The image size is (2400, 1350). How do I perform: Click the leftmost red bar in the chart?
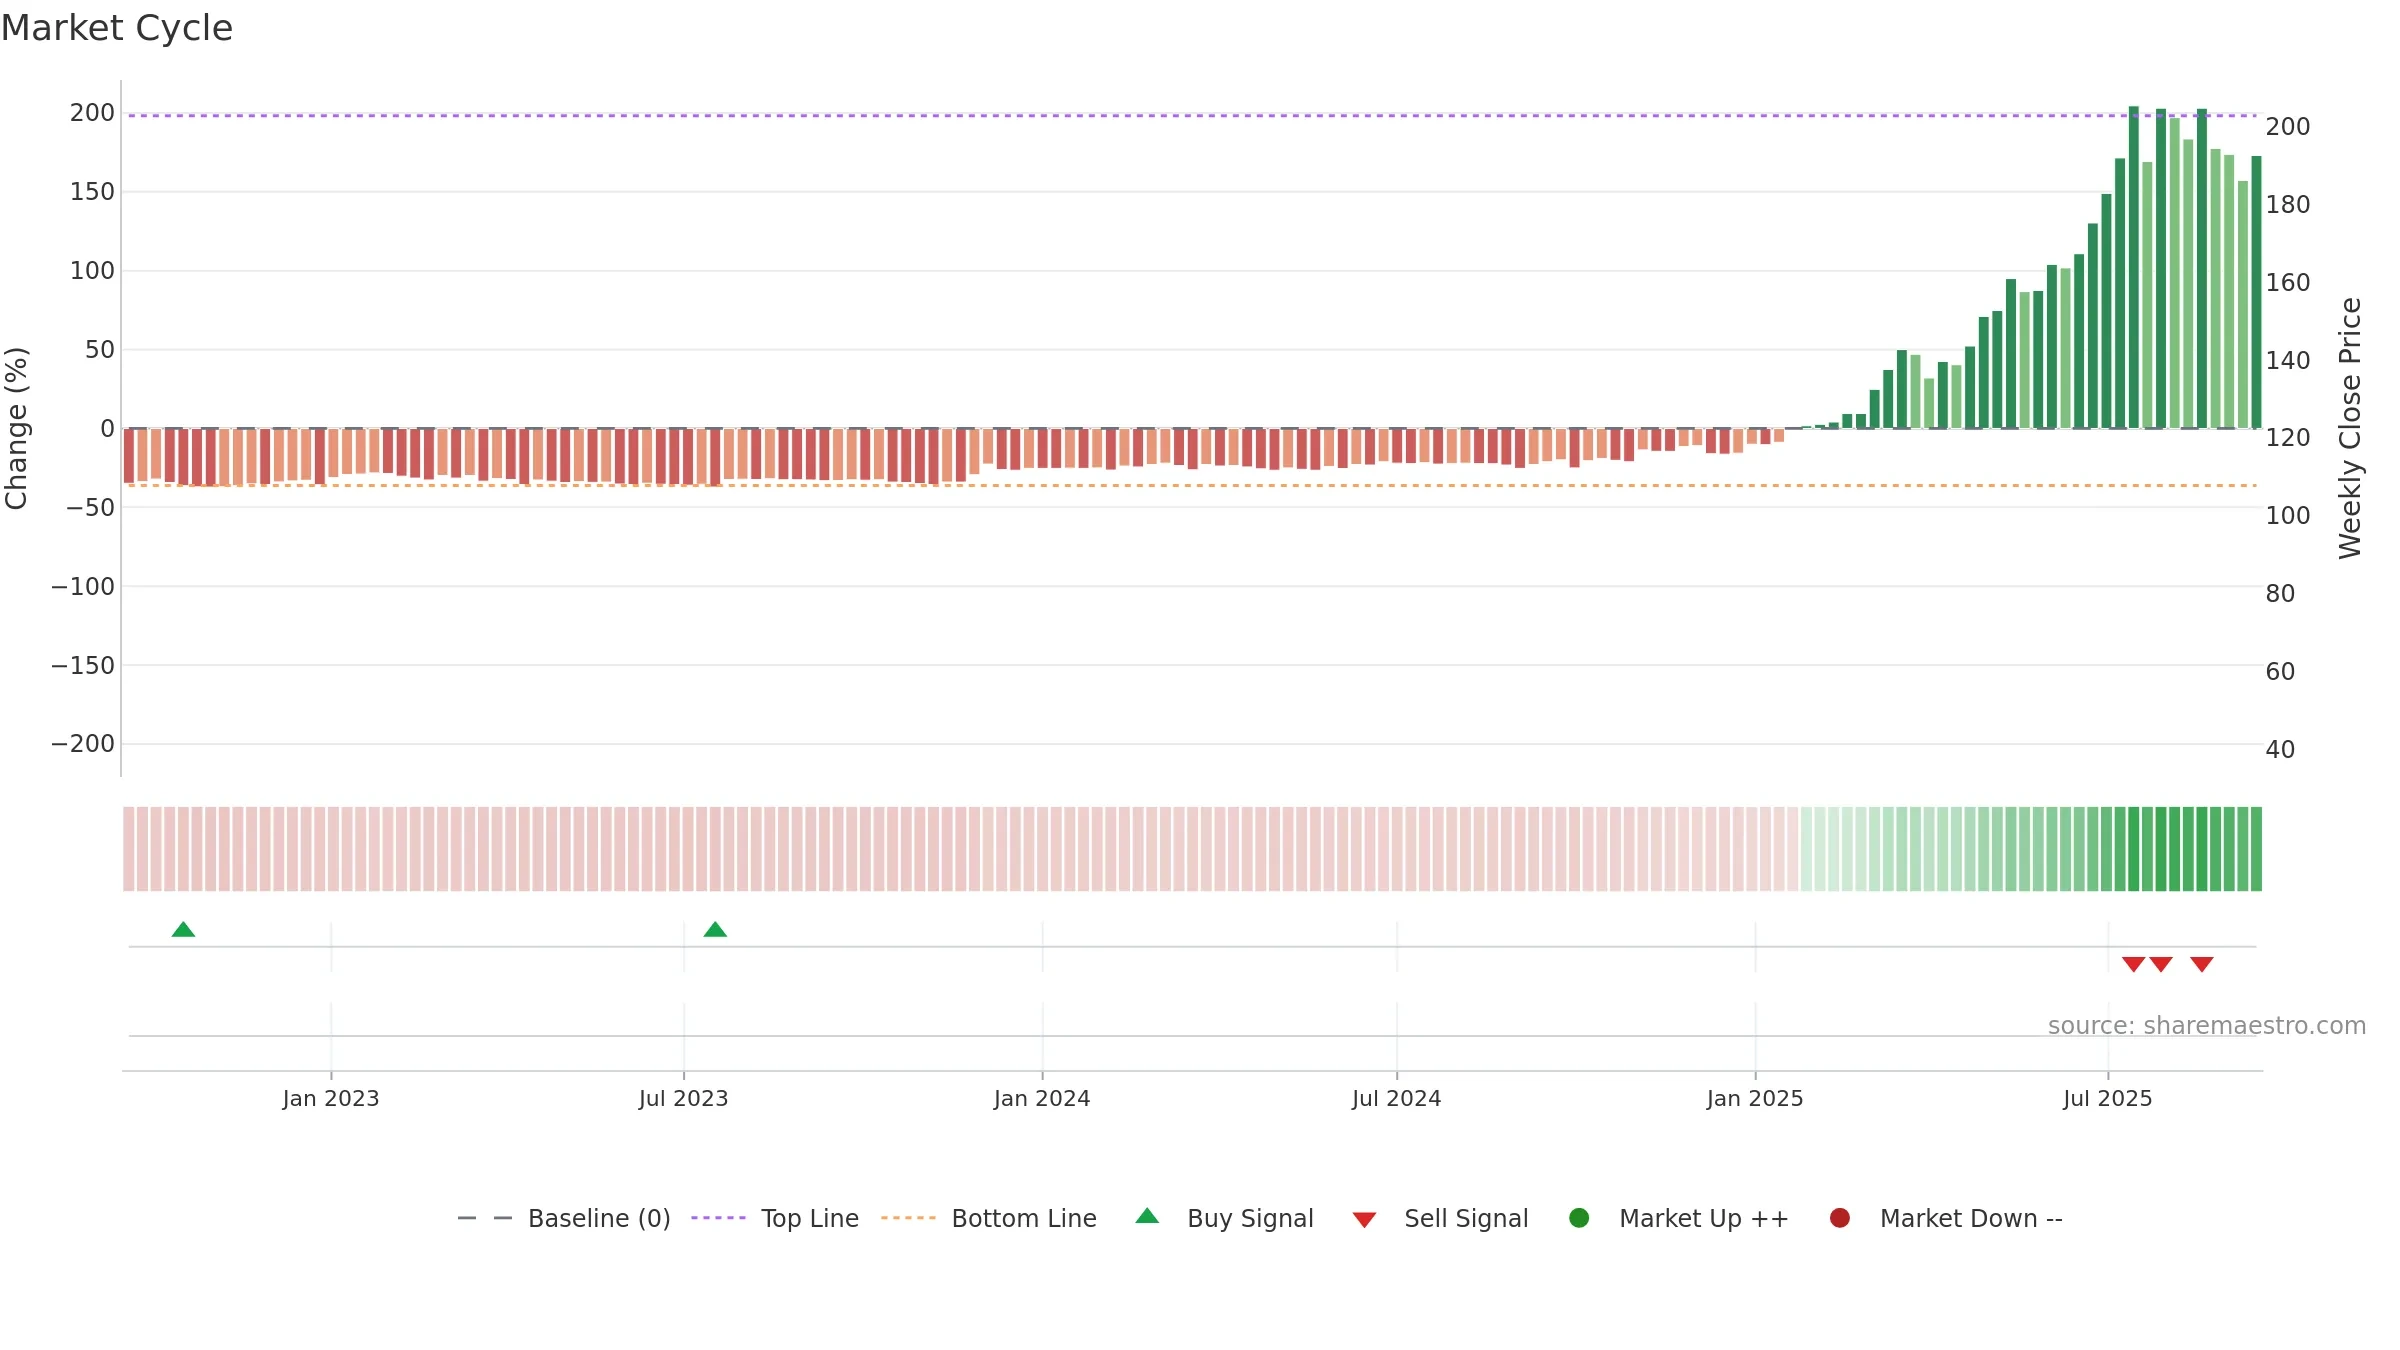(129, 455)
